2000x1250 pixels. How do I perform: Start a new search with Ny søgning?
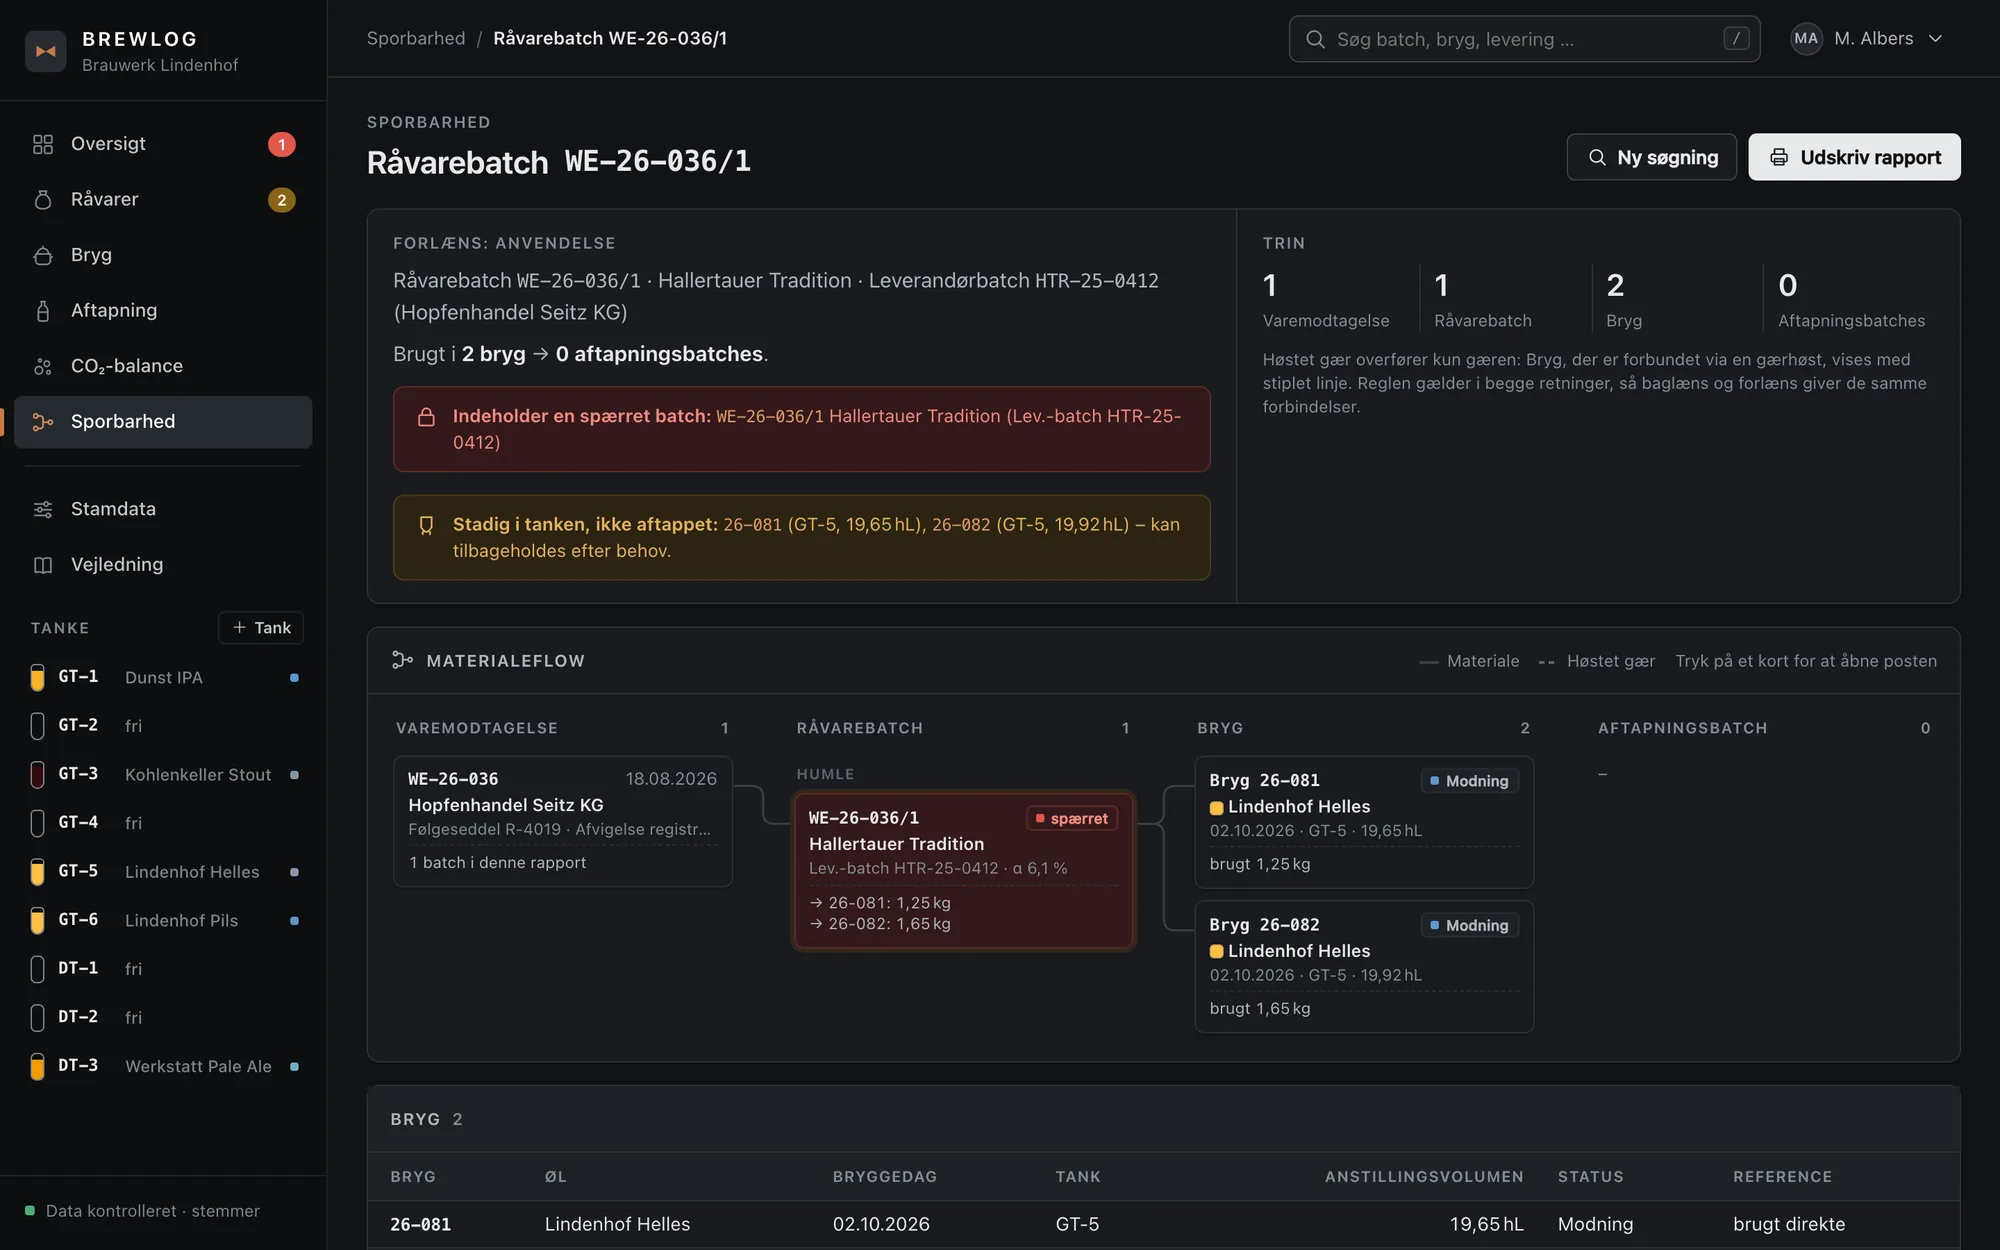tap(1652, 157)
